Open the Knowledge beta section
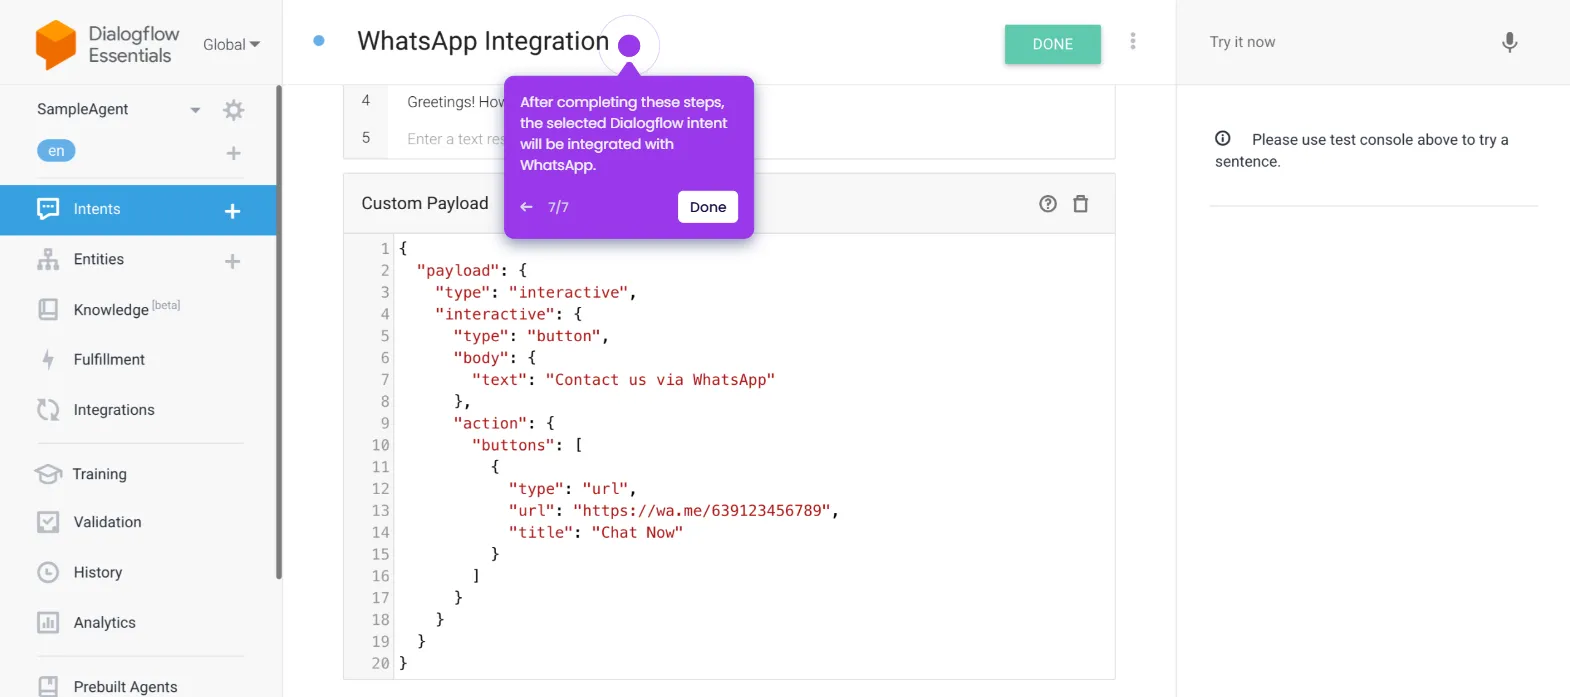The height and width of the screenshot is (697, 1570). pos(126,309)
